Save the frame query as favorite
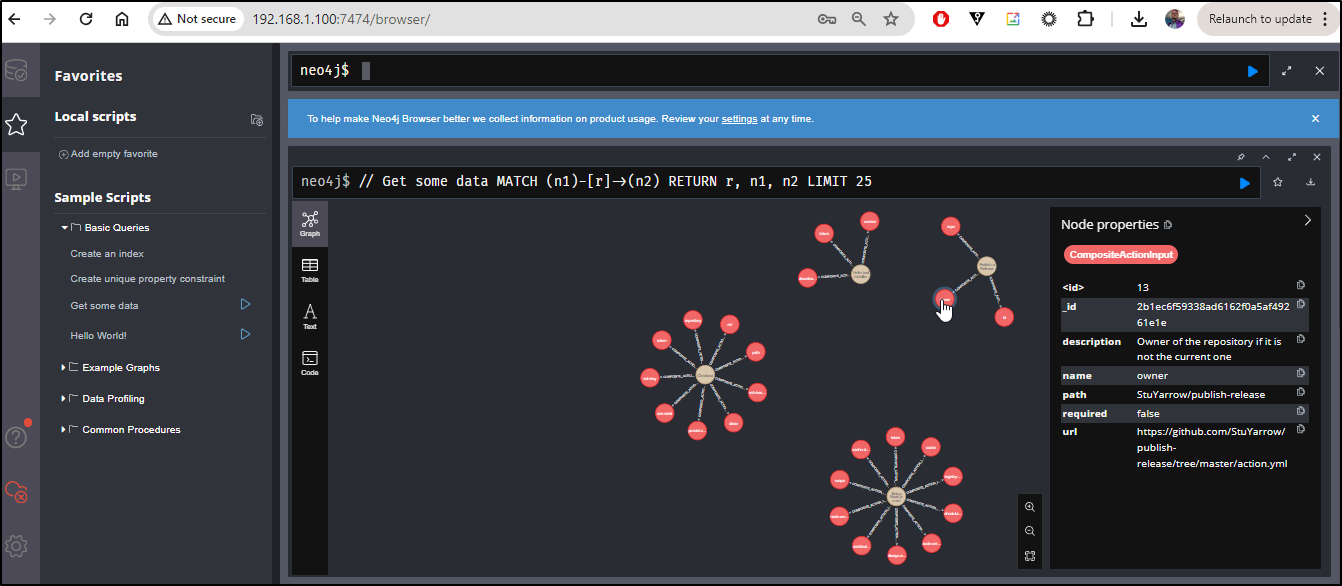 (x=1278, y=182)
